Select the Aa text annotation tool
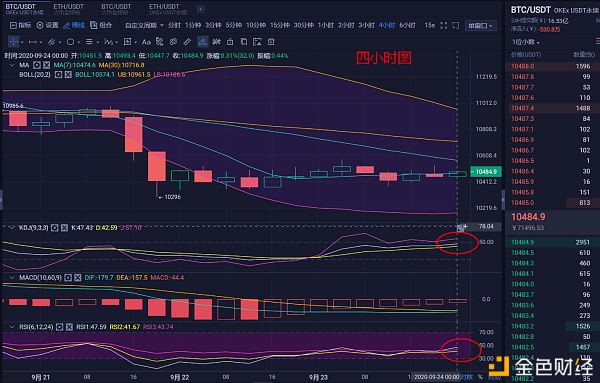The height and width of the screenshot is (383, 600). click(146, 42)
